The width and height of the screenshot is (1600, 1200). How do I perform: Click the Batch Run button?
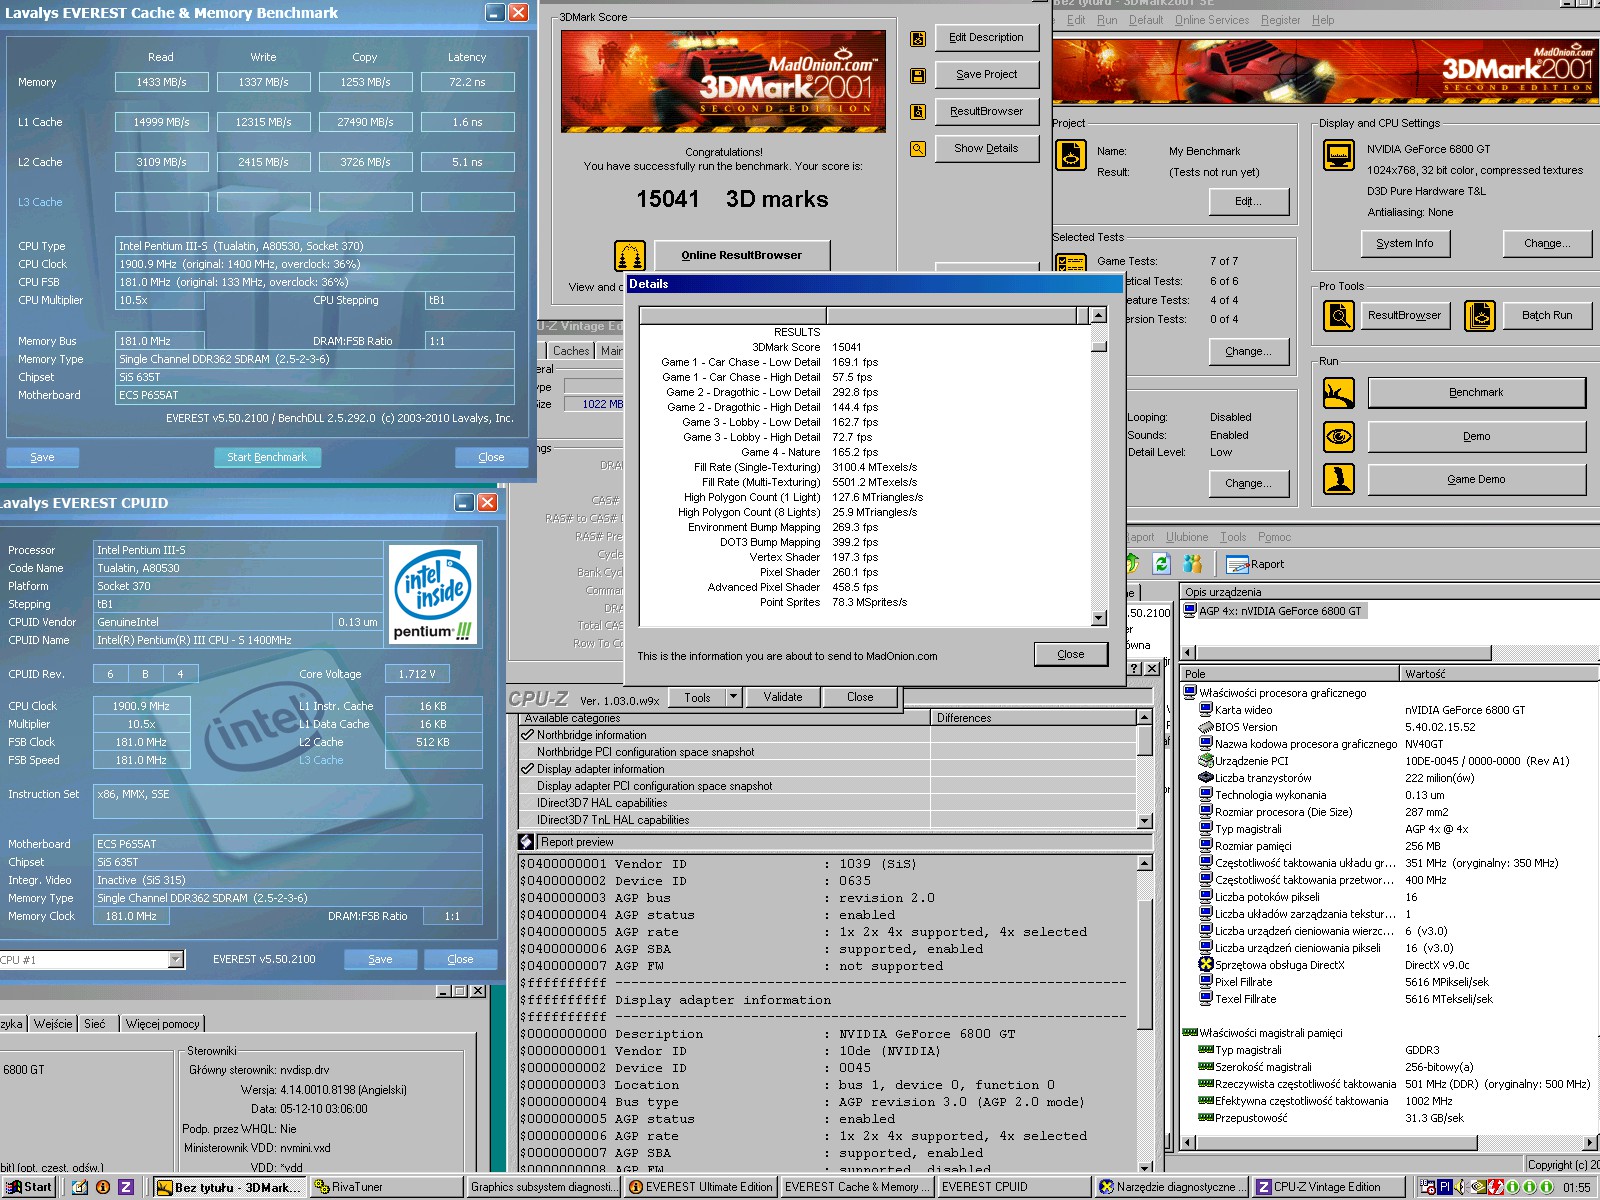1547,316
